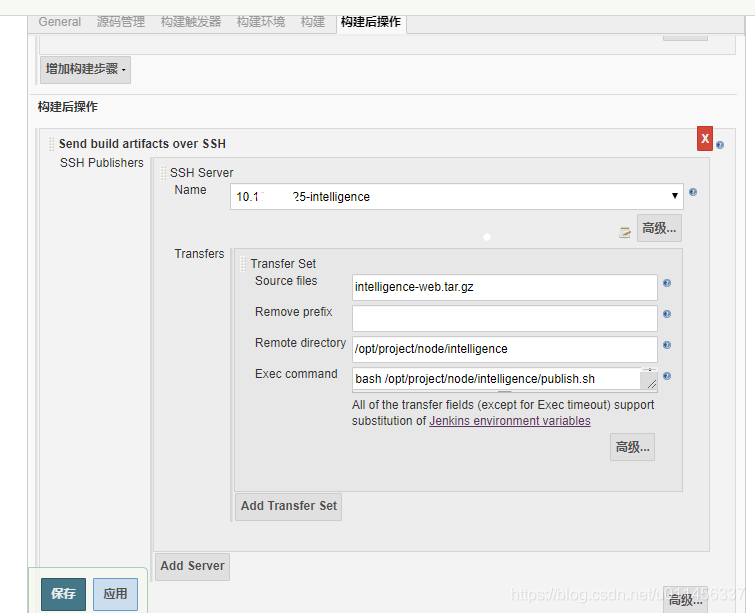Open the SSH Server Name dropdown
This screenshot has height=613, width=755.
456,196
